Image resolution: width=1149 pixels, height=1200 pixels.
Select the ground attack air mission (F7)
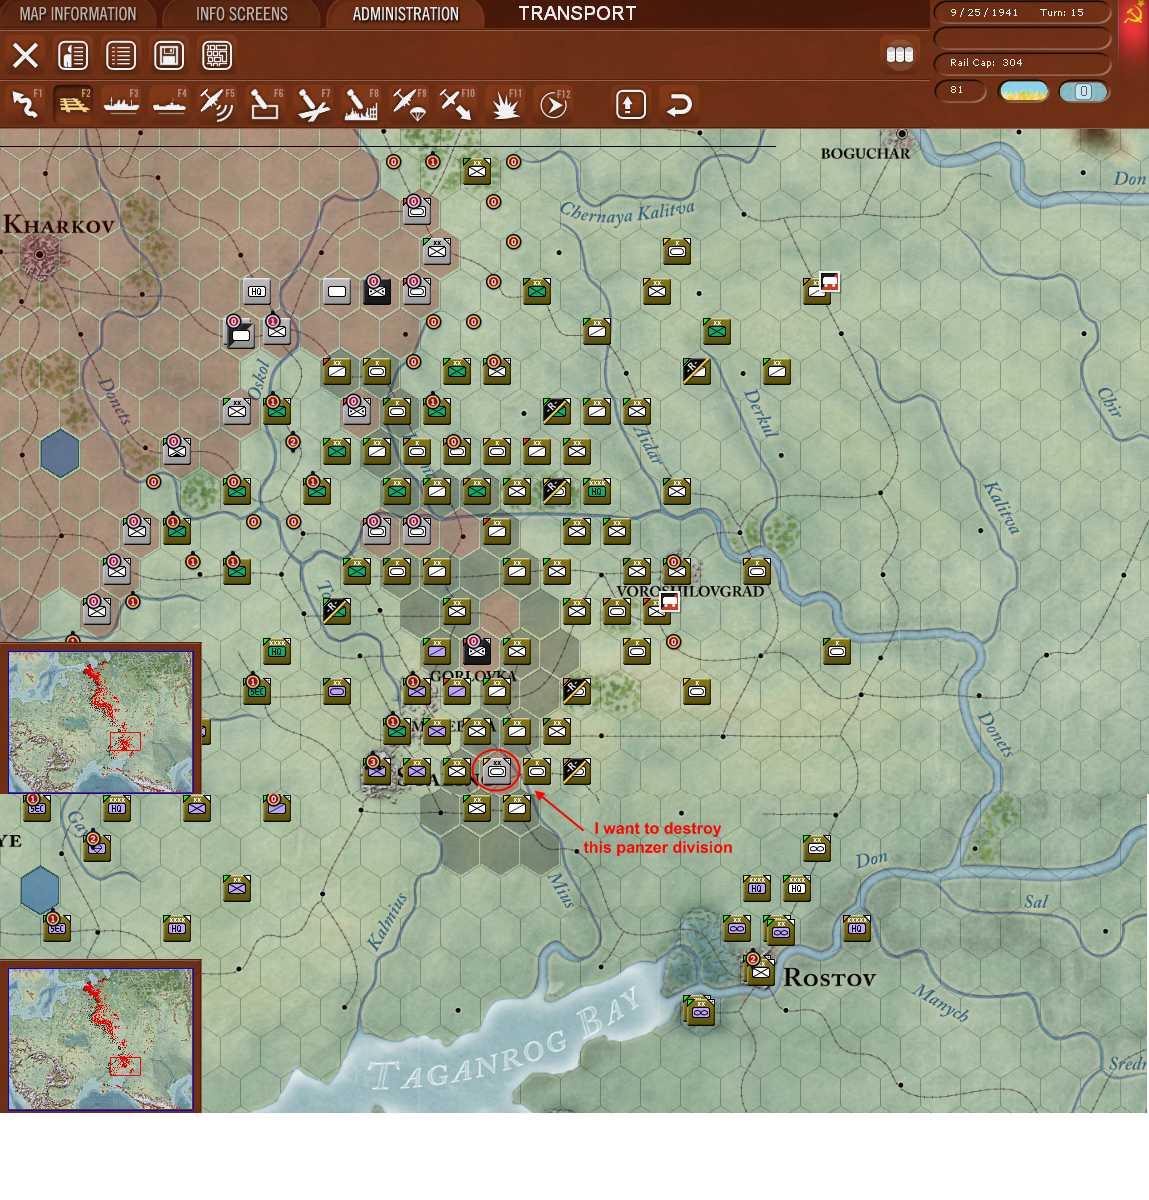tap(313, 103)
